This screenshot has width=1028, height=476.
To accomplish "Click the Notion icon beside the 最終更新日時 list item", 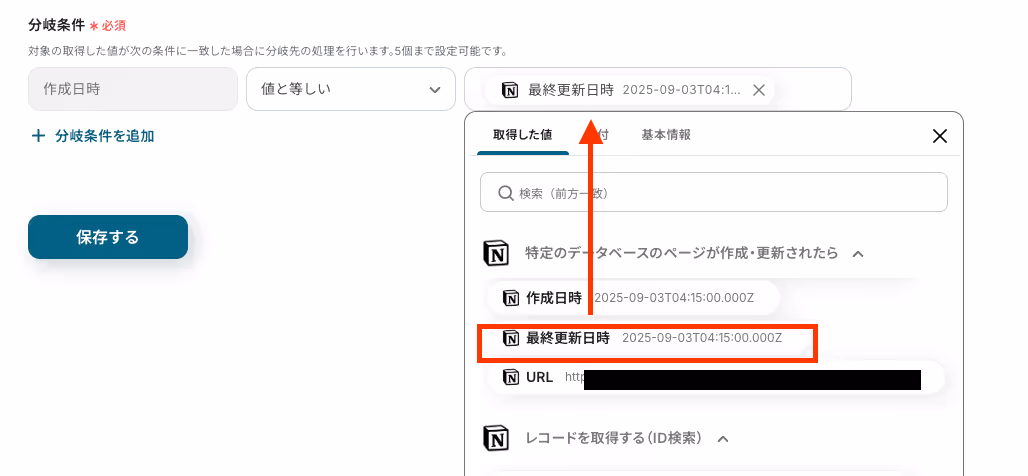I will pos(511,338).
